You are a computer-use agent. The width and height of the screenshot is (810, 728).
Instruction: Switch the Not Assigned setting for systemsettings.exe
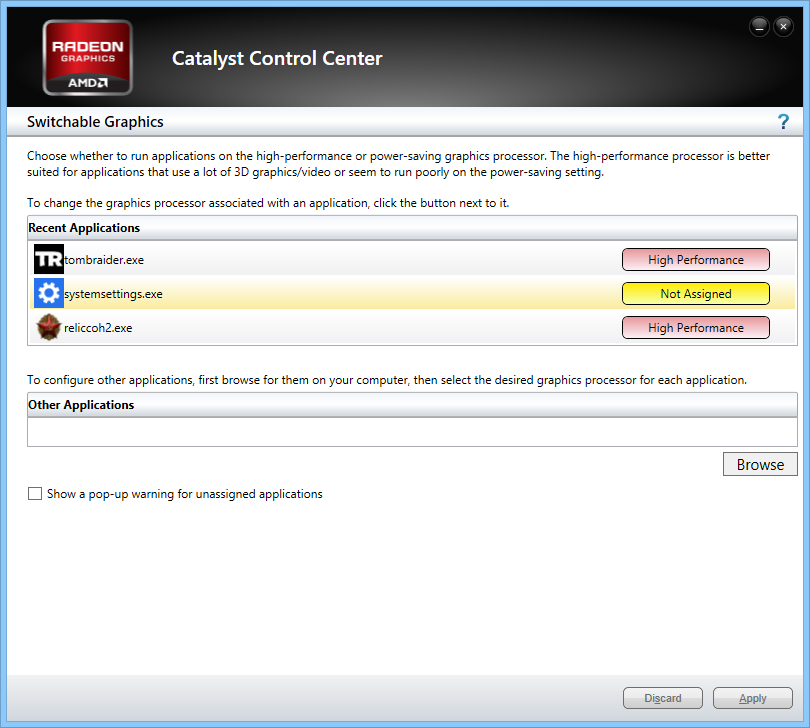click(x=695, y=294)
